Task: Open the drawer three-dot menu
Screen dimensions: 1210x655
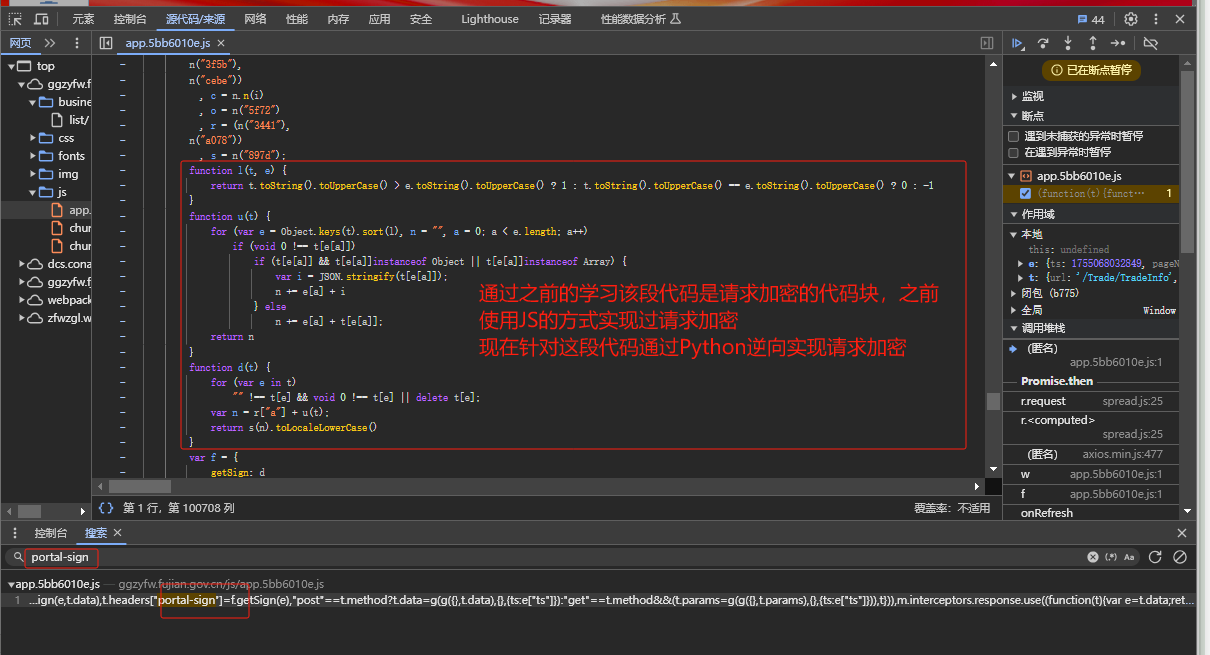Action: tap(15, 533)
